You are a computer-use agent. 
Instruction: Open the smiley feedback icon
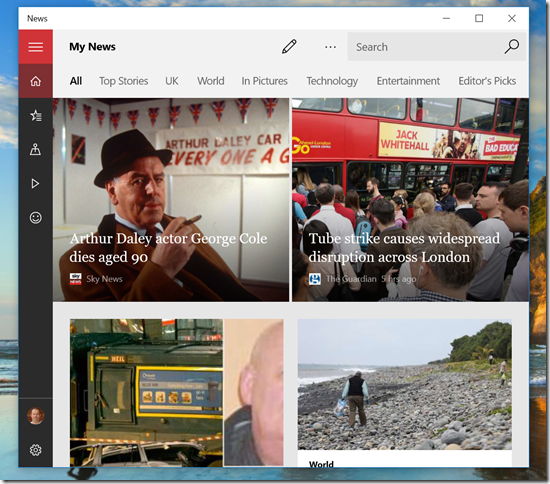click(35, 218)
